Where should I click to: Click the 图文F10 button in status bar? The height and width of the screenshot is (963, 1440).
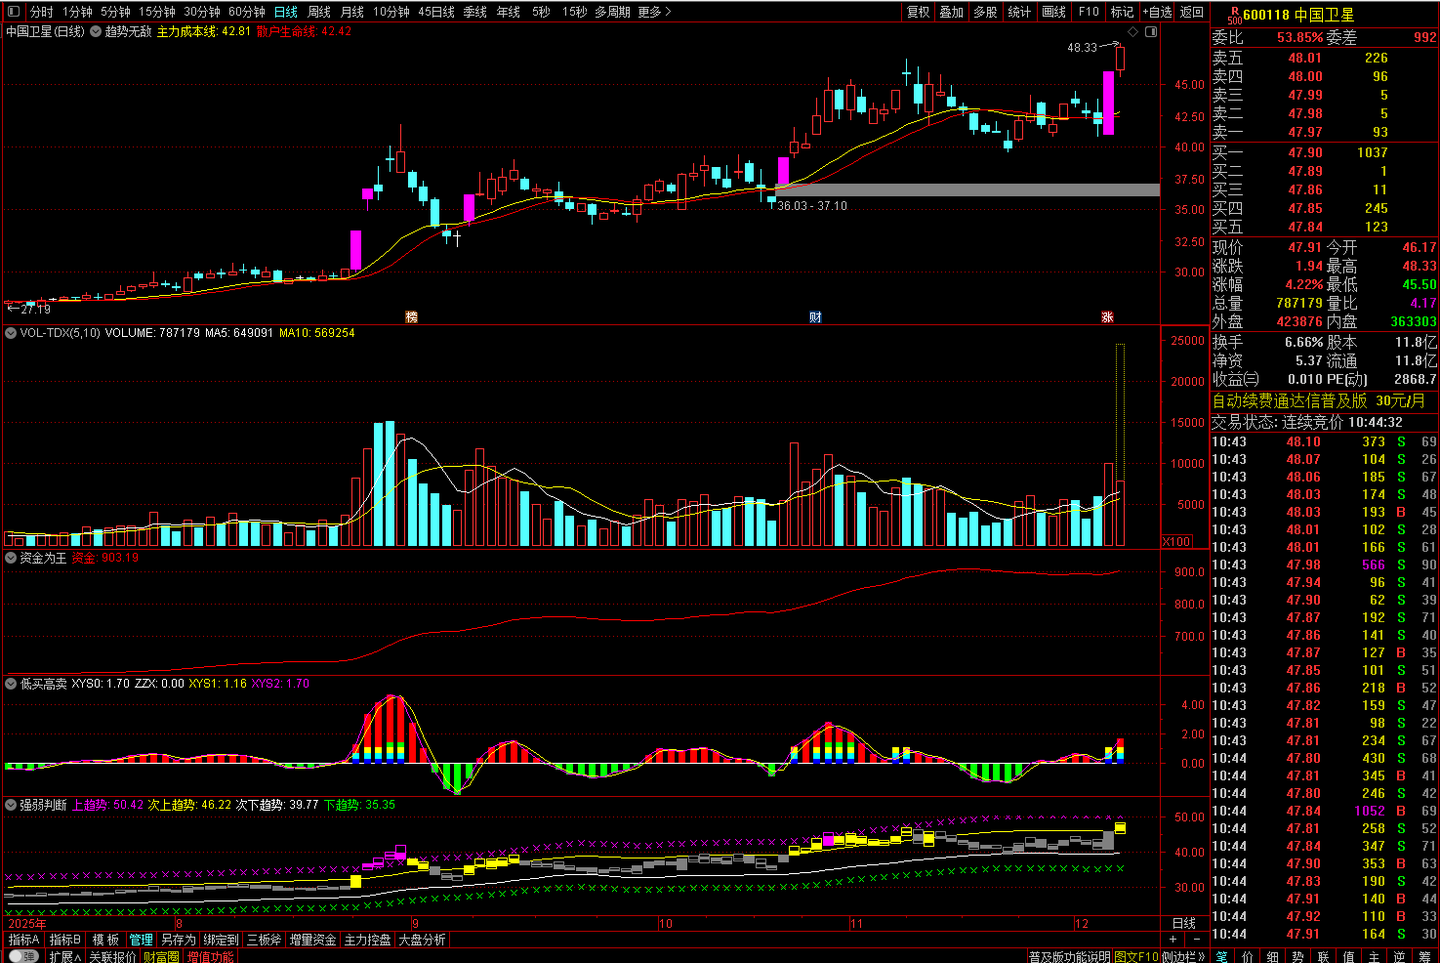tap(1136, 957)
